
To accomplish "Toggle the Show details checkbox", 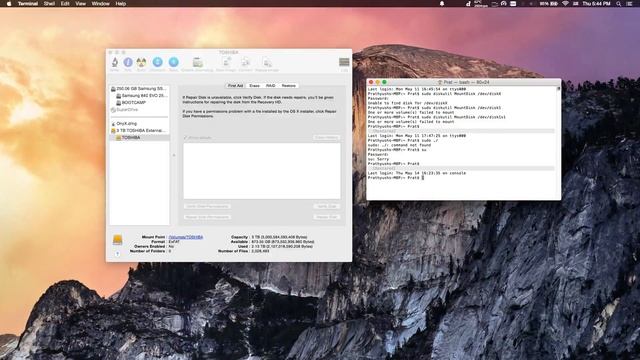I will pos(185,138).
